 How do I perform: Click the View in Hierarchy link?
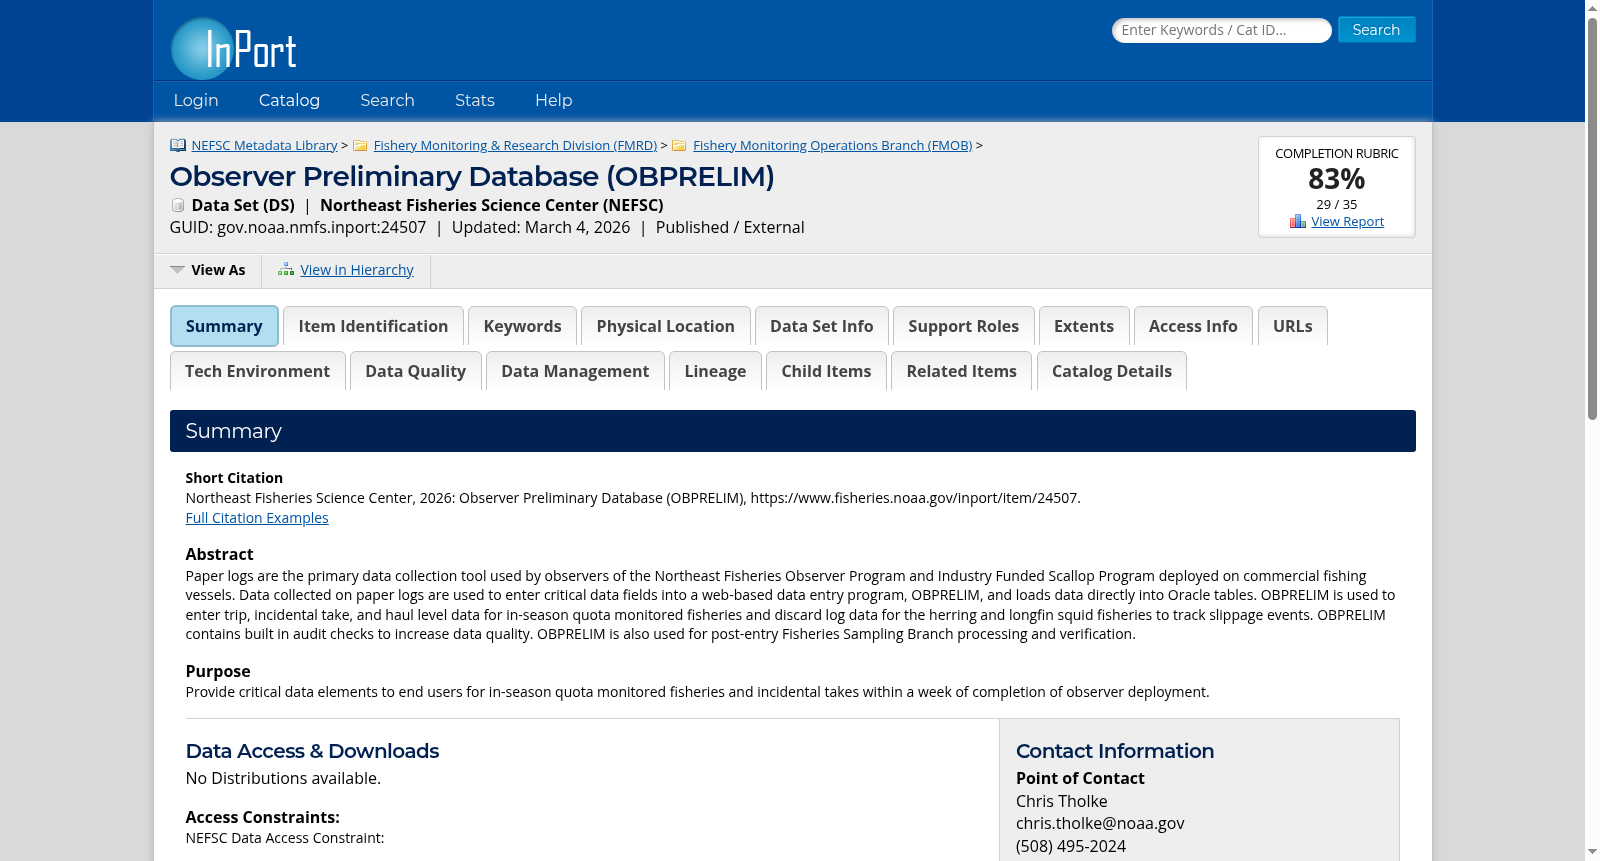[x=356, y=270]
